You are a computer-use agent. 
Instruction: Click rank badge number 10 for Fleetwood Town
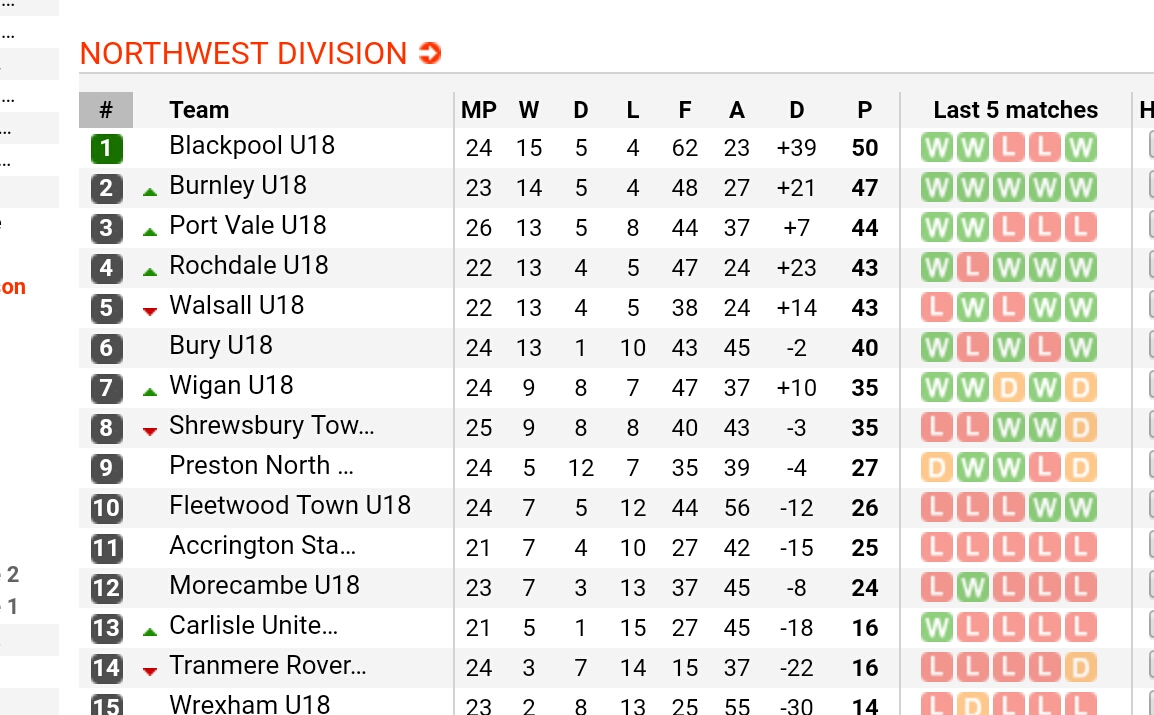107,508
